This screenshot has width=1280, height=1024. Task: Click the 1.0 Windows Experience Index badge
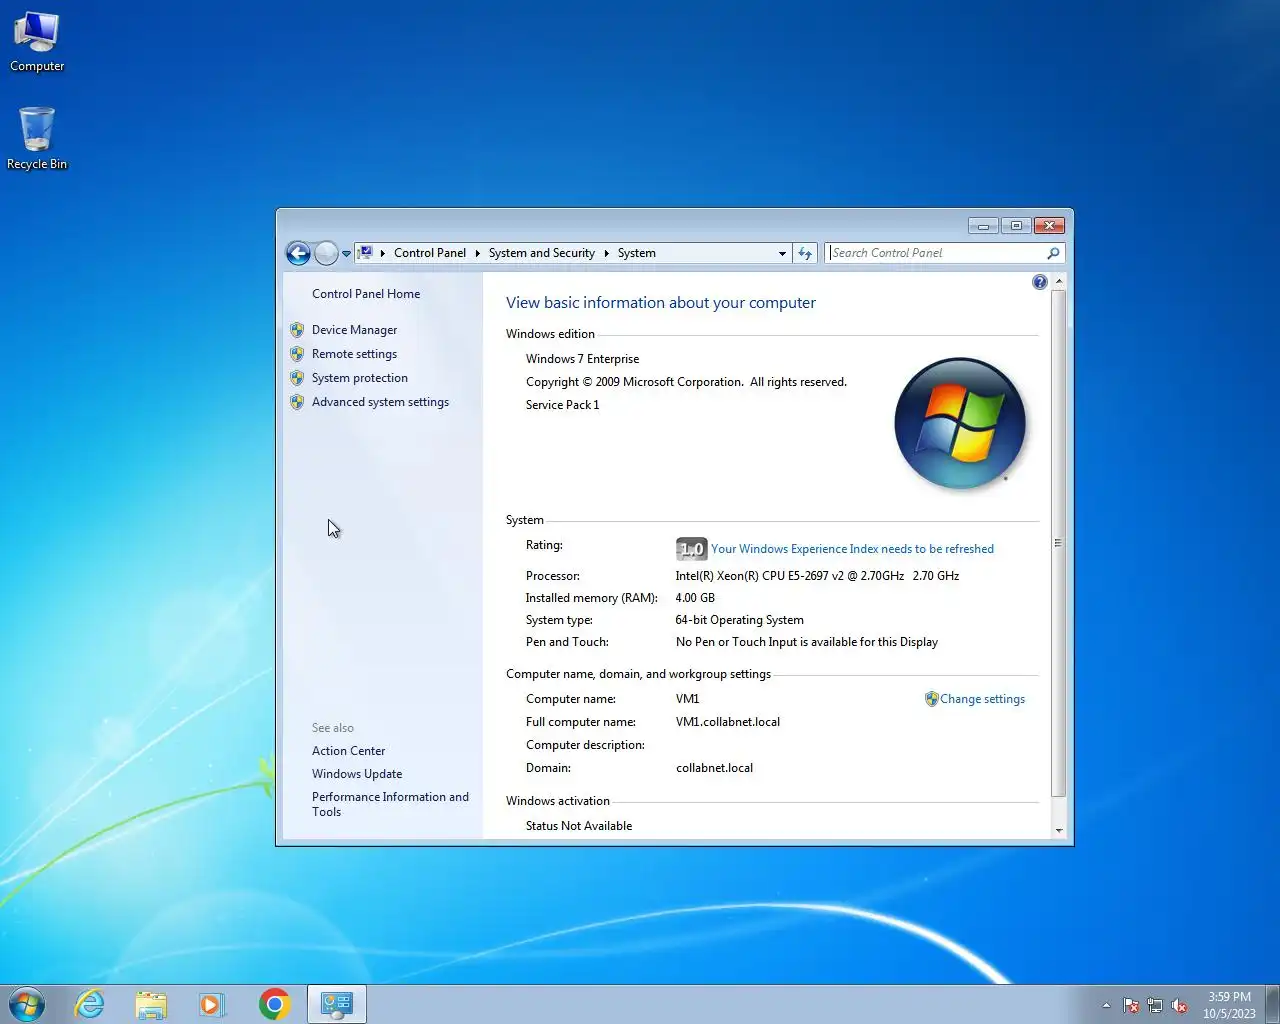691,549
